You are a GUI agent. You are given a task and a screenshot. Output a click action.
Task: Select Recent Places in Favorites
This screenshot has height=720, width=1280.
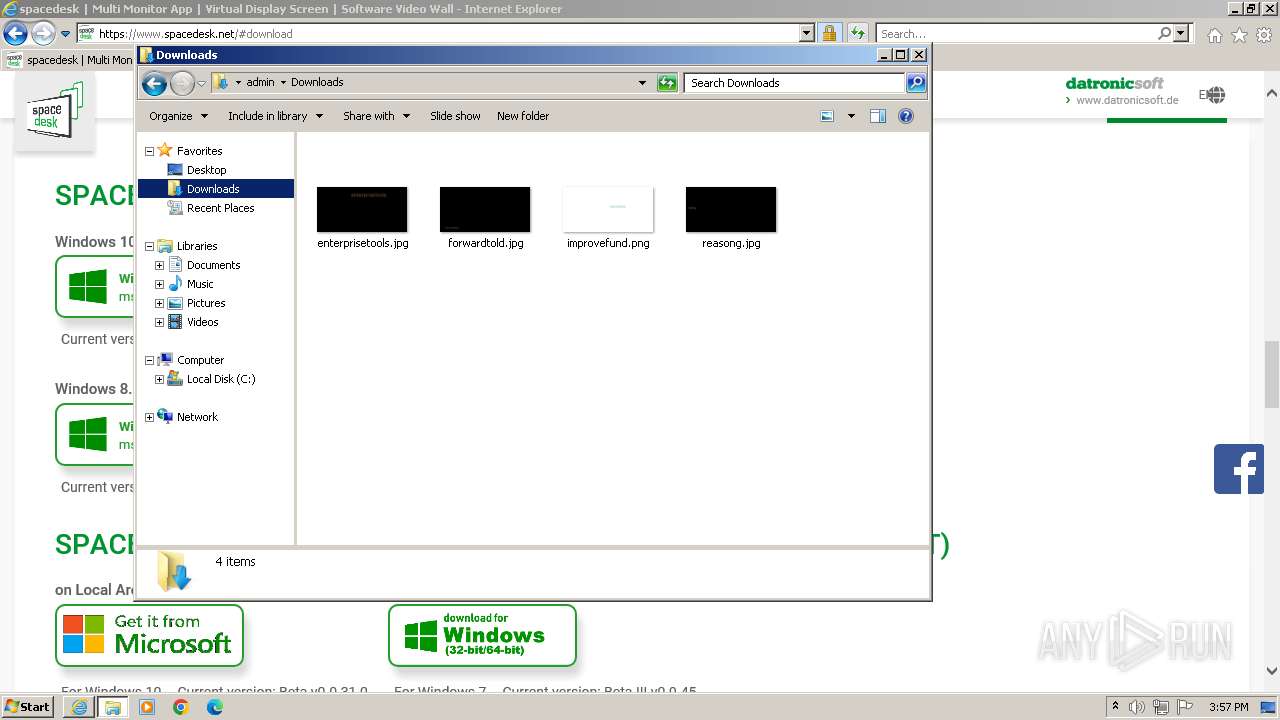(220, 208)
